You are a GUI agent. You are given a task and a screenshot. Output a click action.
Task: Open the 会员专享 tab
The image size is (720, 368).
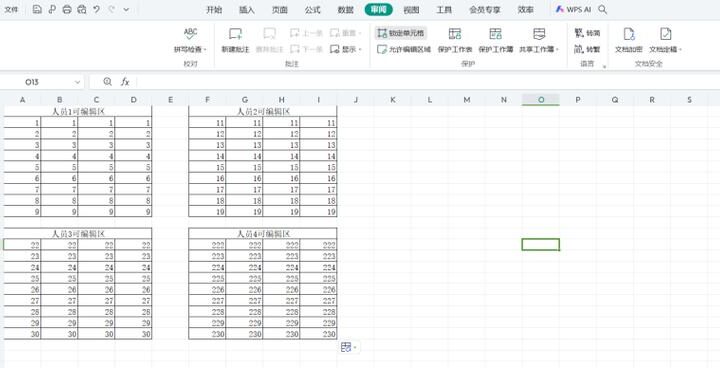click(x=485, y=10)
